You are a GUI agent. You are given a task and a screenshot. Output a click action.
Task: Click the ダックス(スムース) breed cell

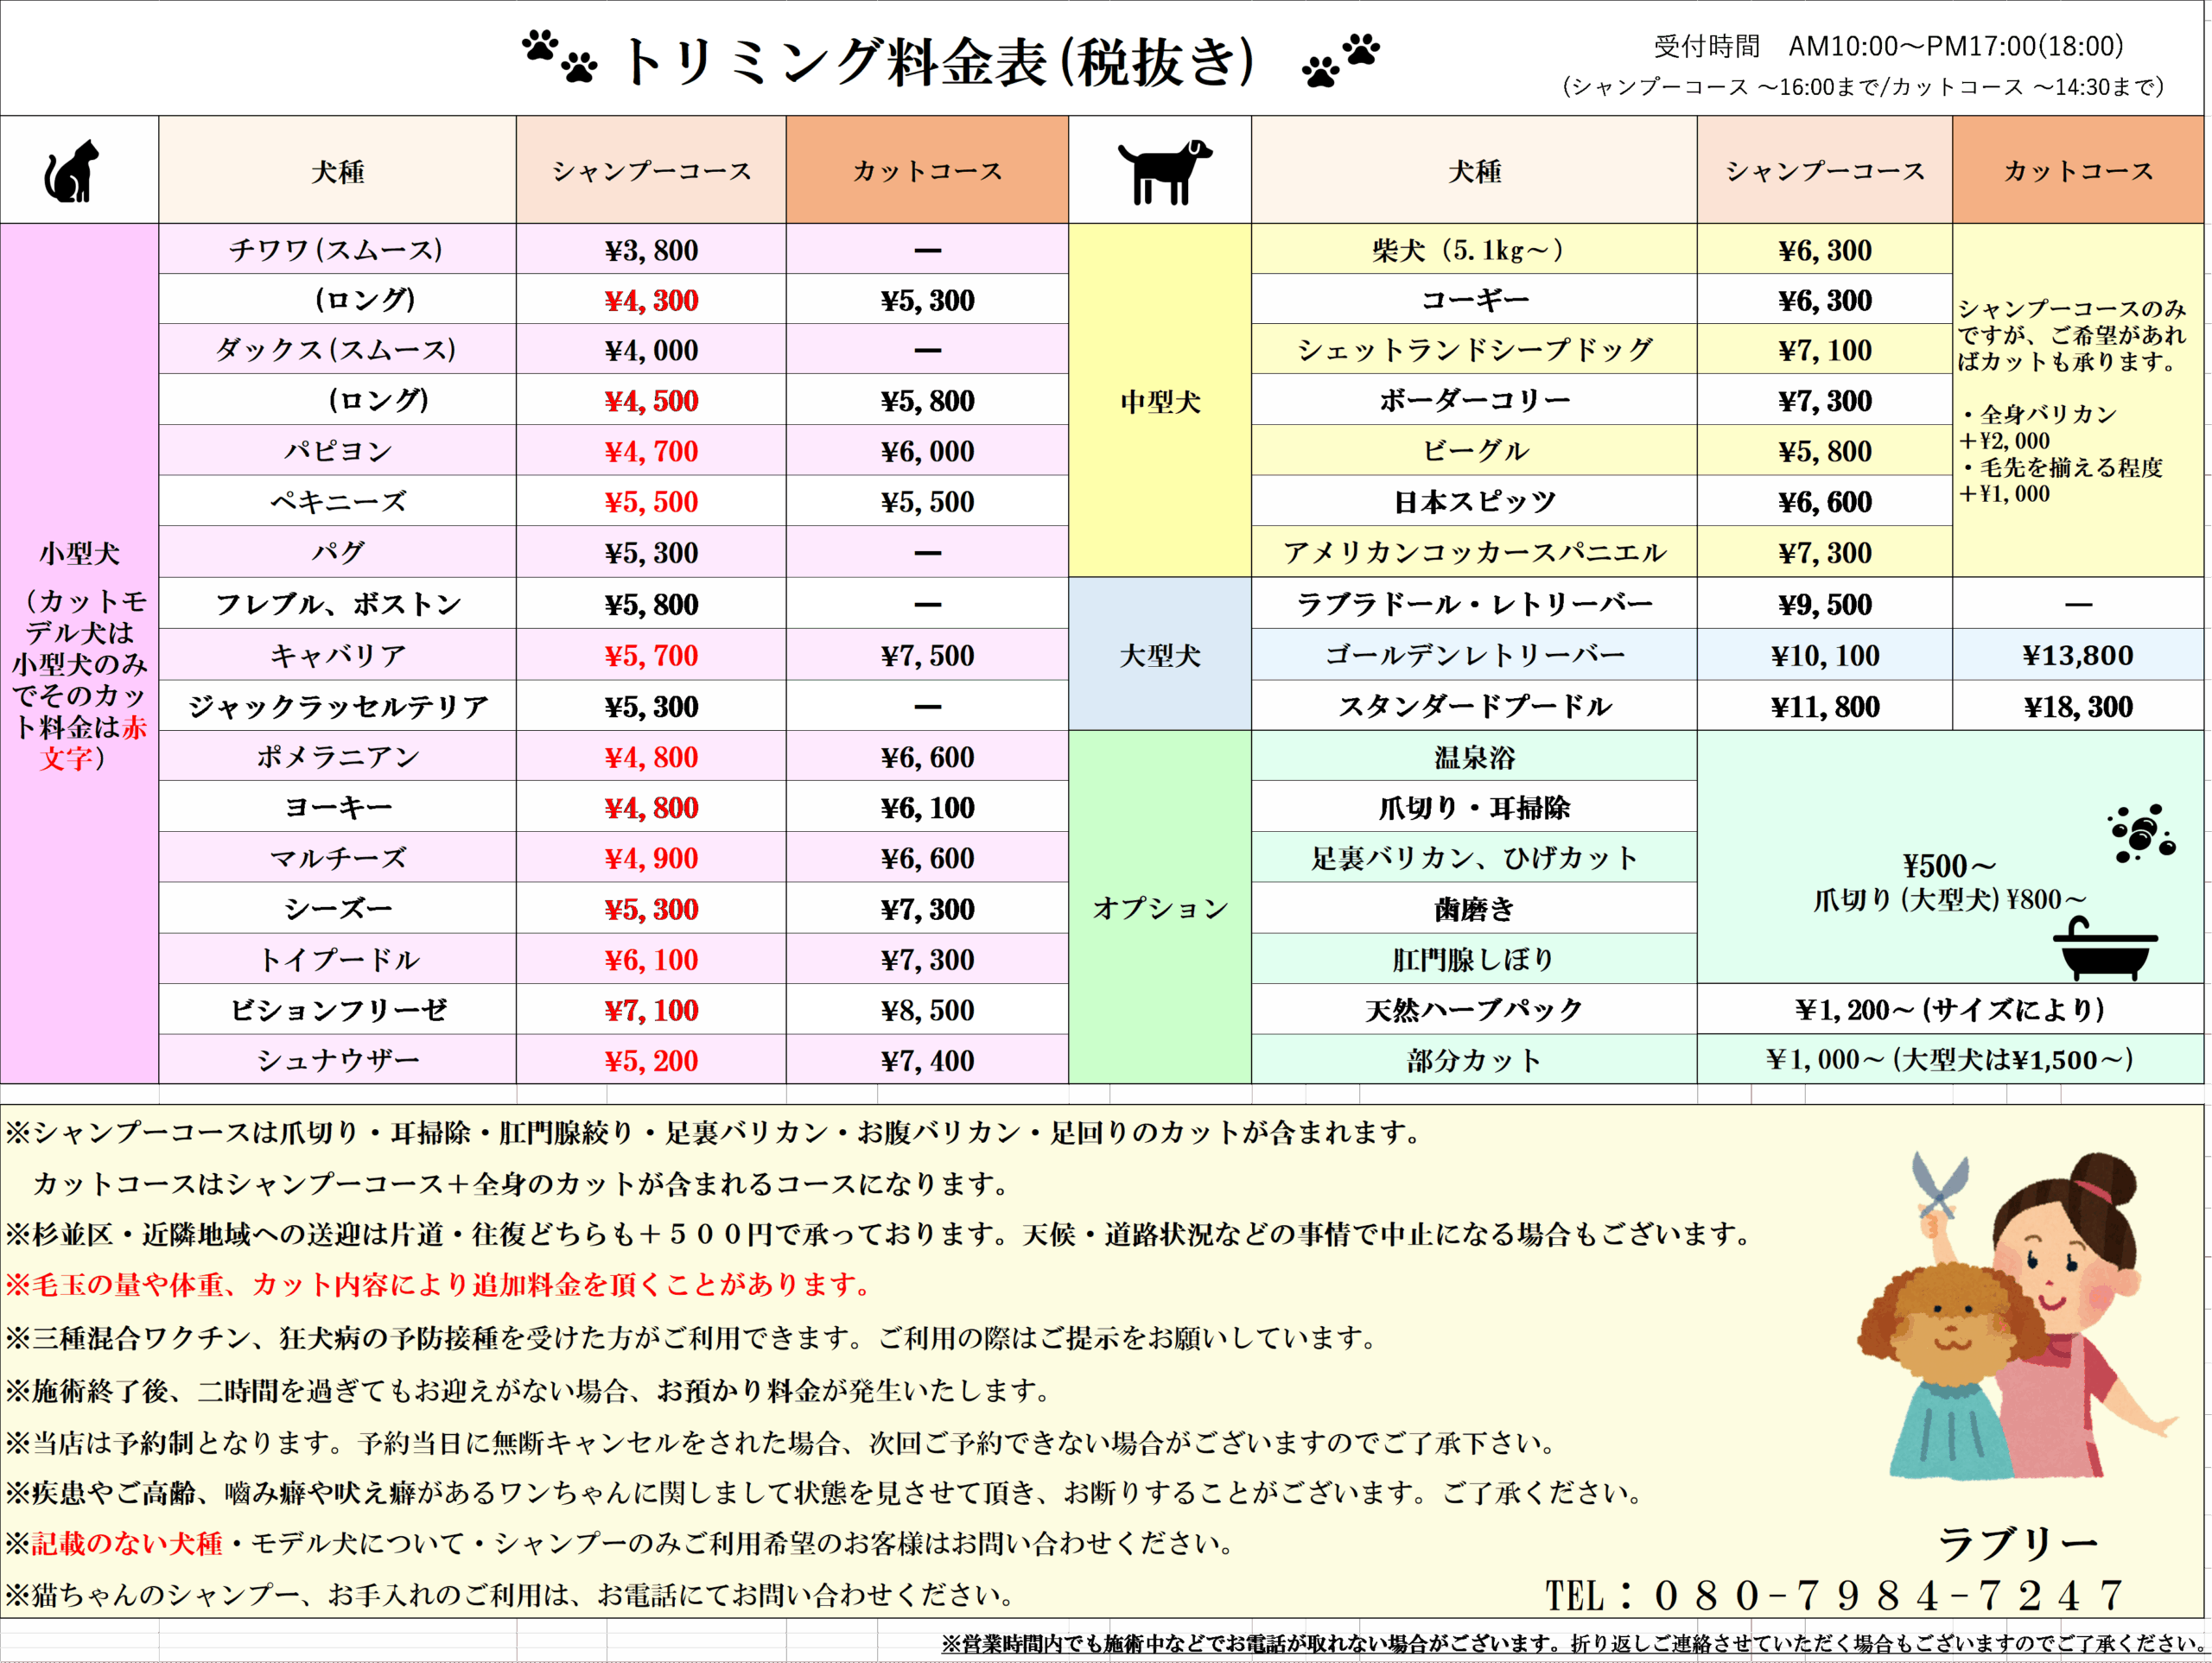coord(337,349)
